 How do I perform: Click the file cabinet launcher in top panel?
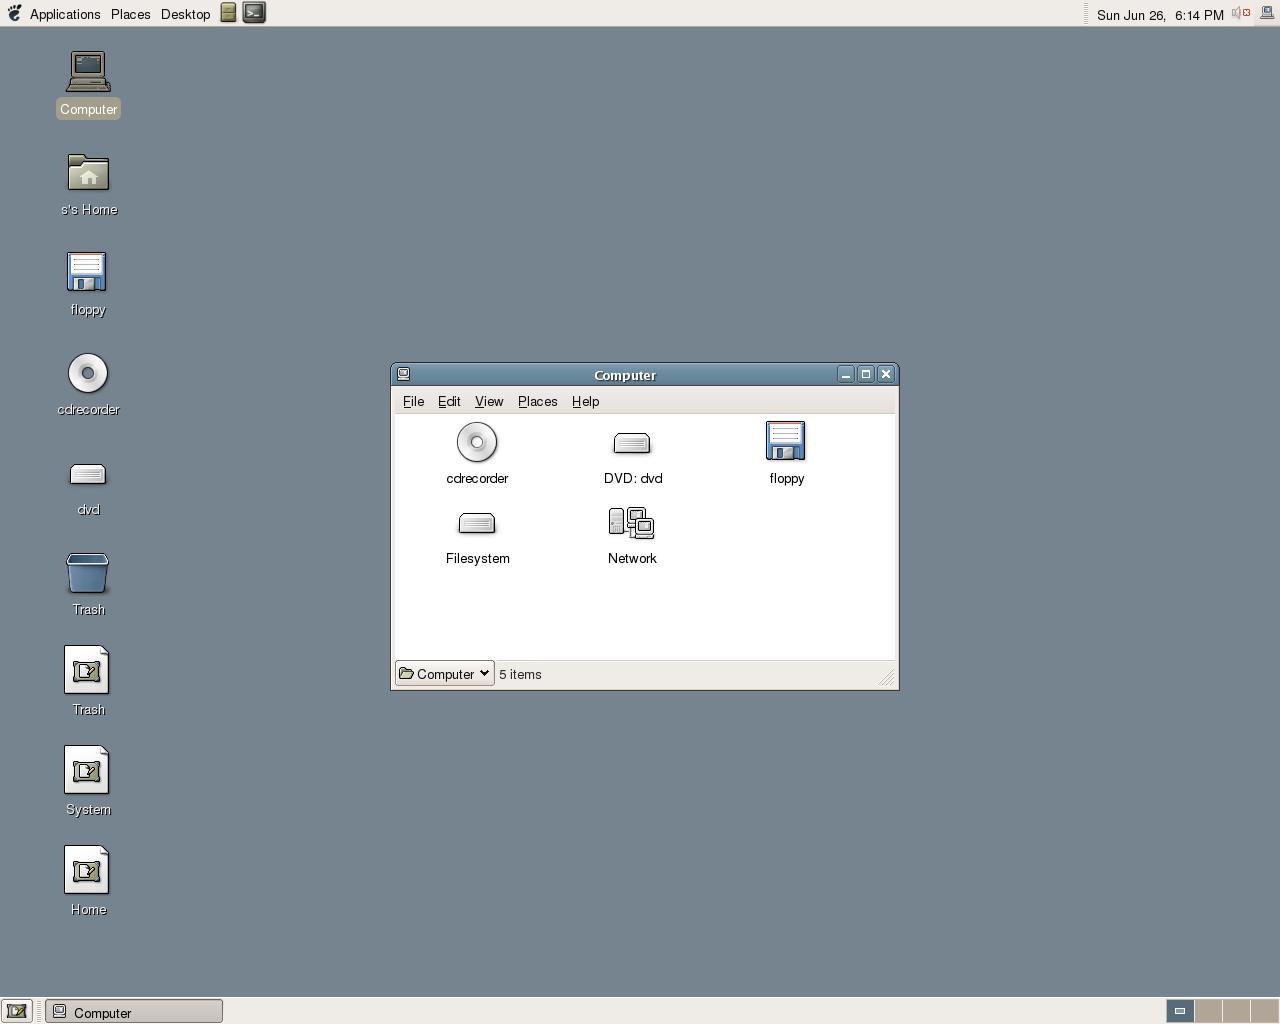(x=229, y=13)
